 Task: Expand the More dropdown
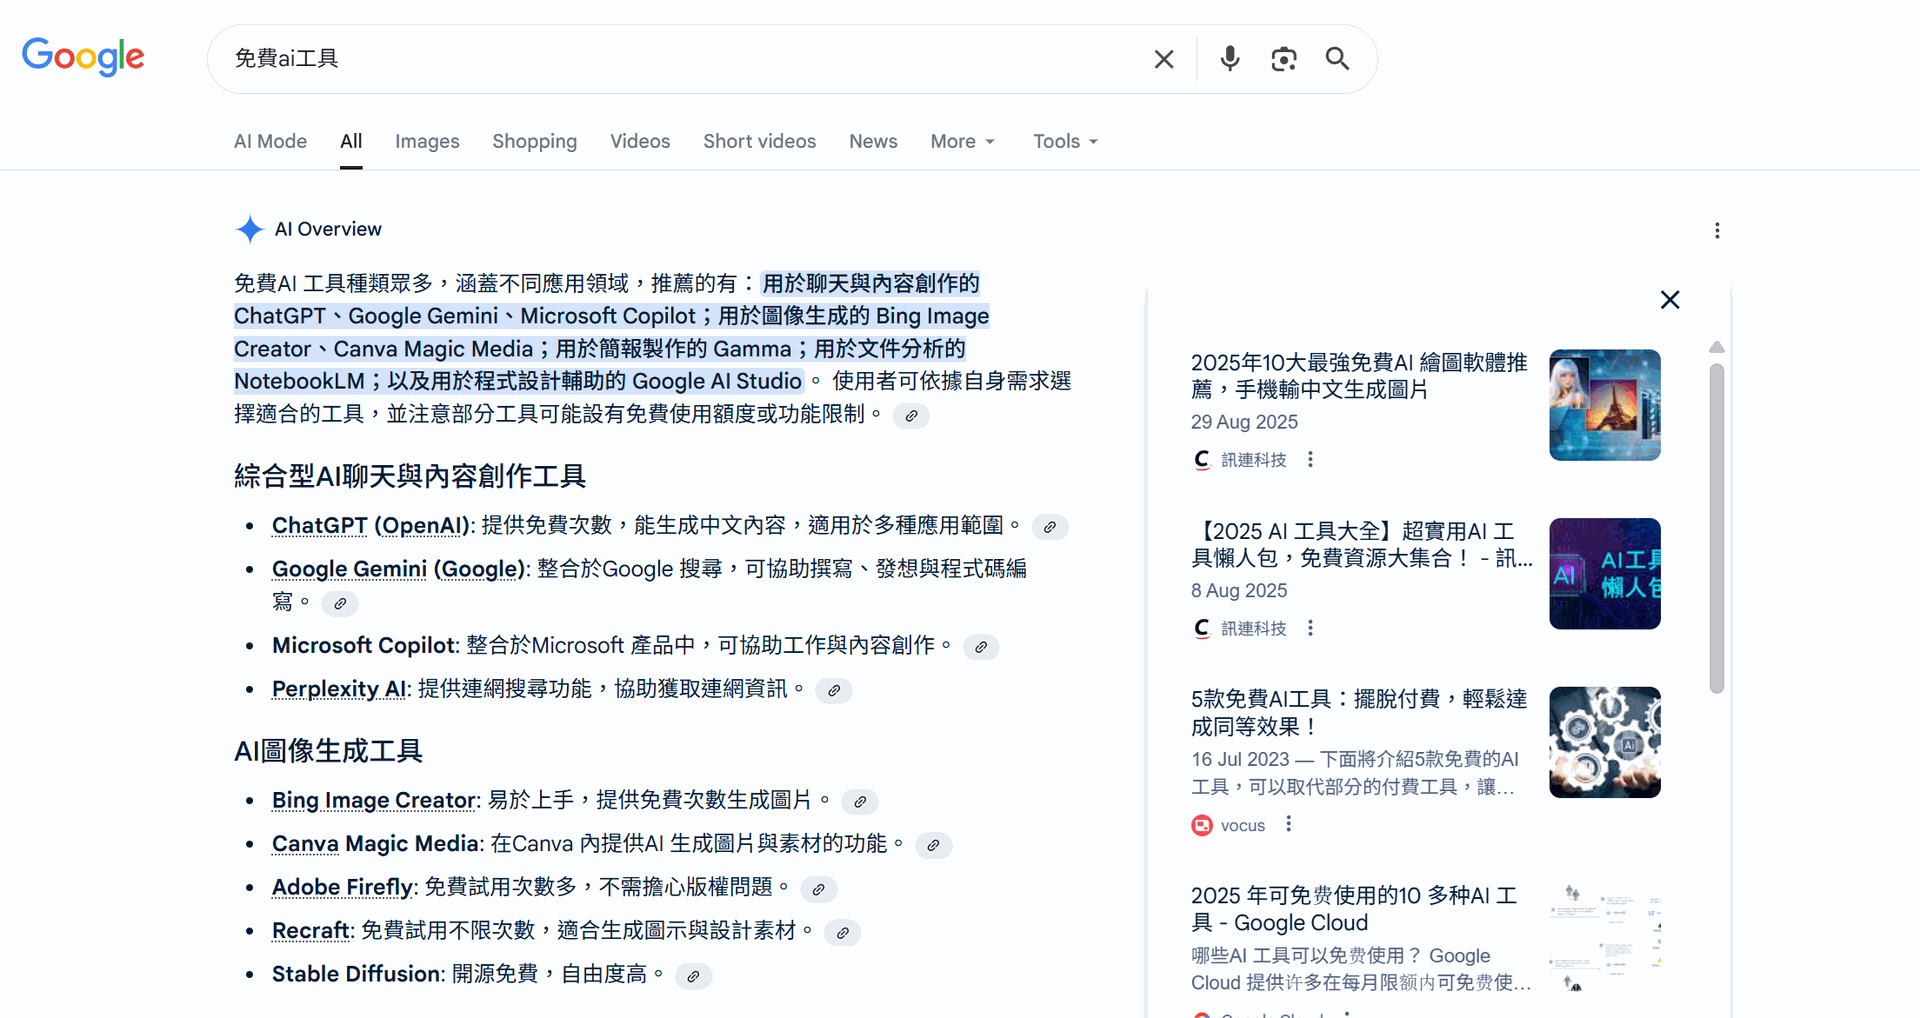[962, 141]
